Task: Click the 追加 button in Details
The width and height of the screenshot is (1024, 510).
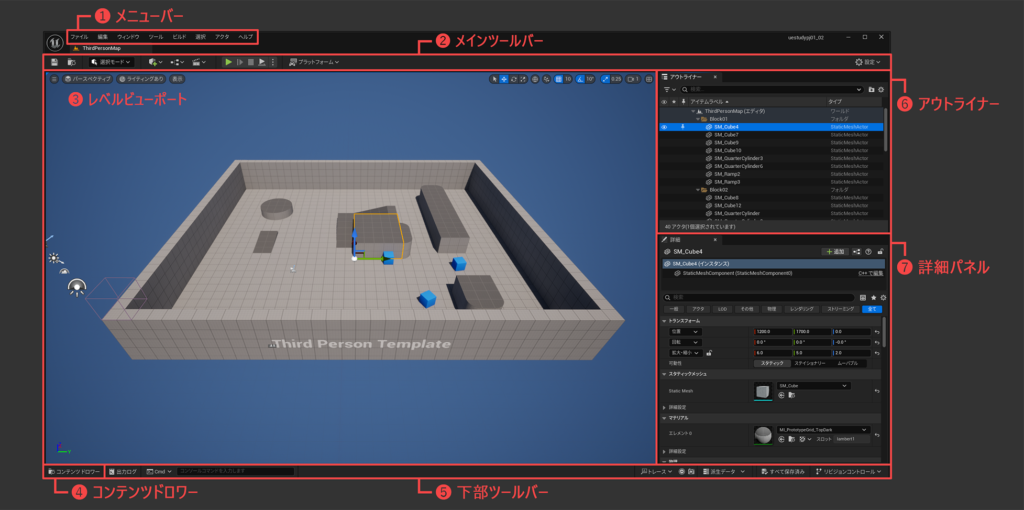Action: (835, 251)
